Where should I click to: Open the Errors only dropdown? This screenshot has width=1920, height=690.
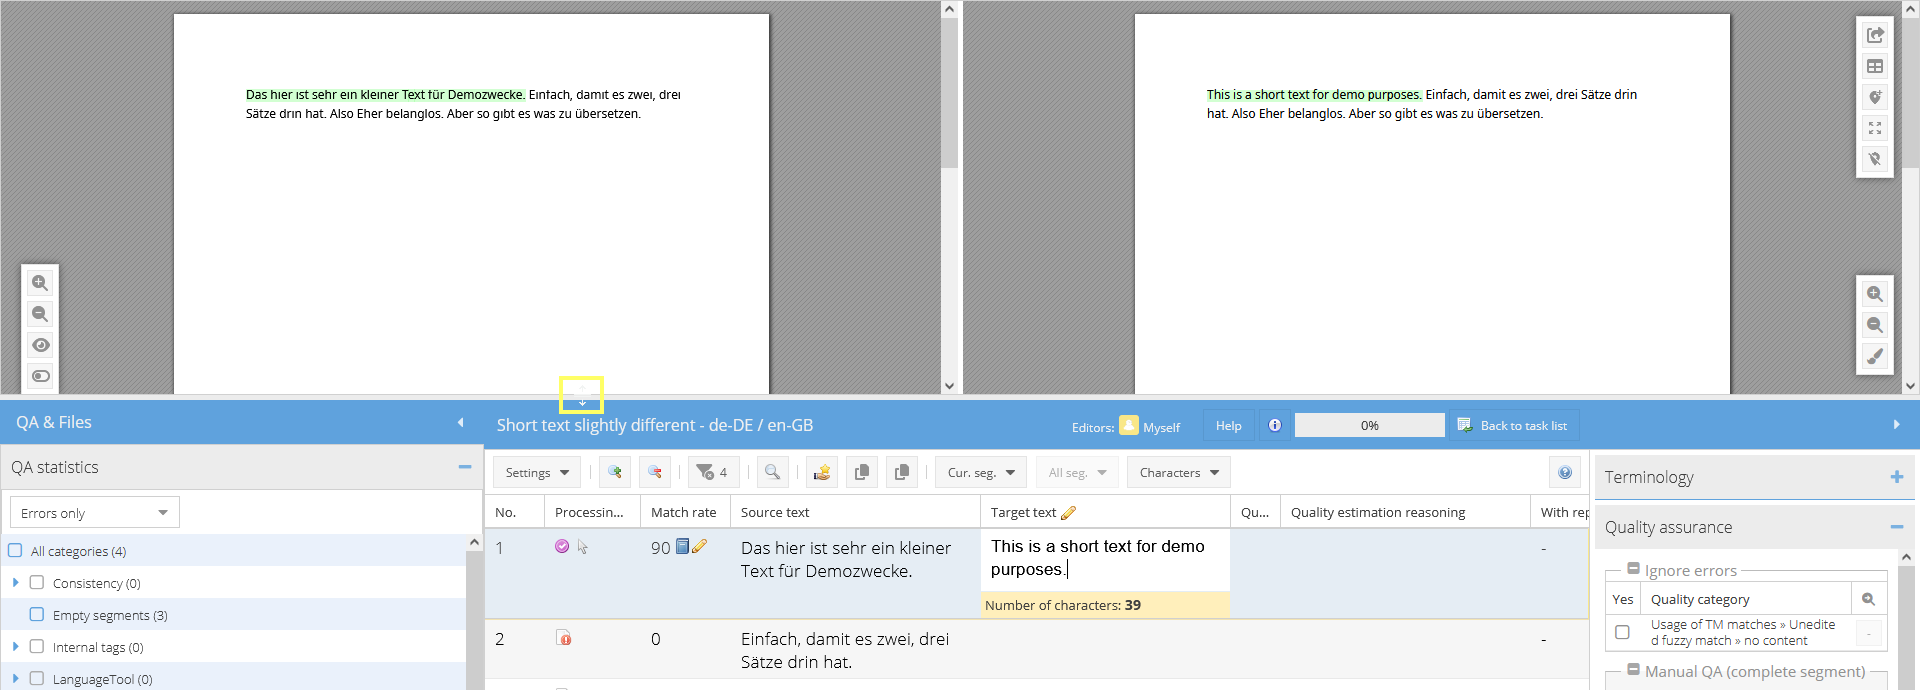point(94,513)
